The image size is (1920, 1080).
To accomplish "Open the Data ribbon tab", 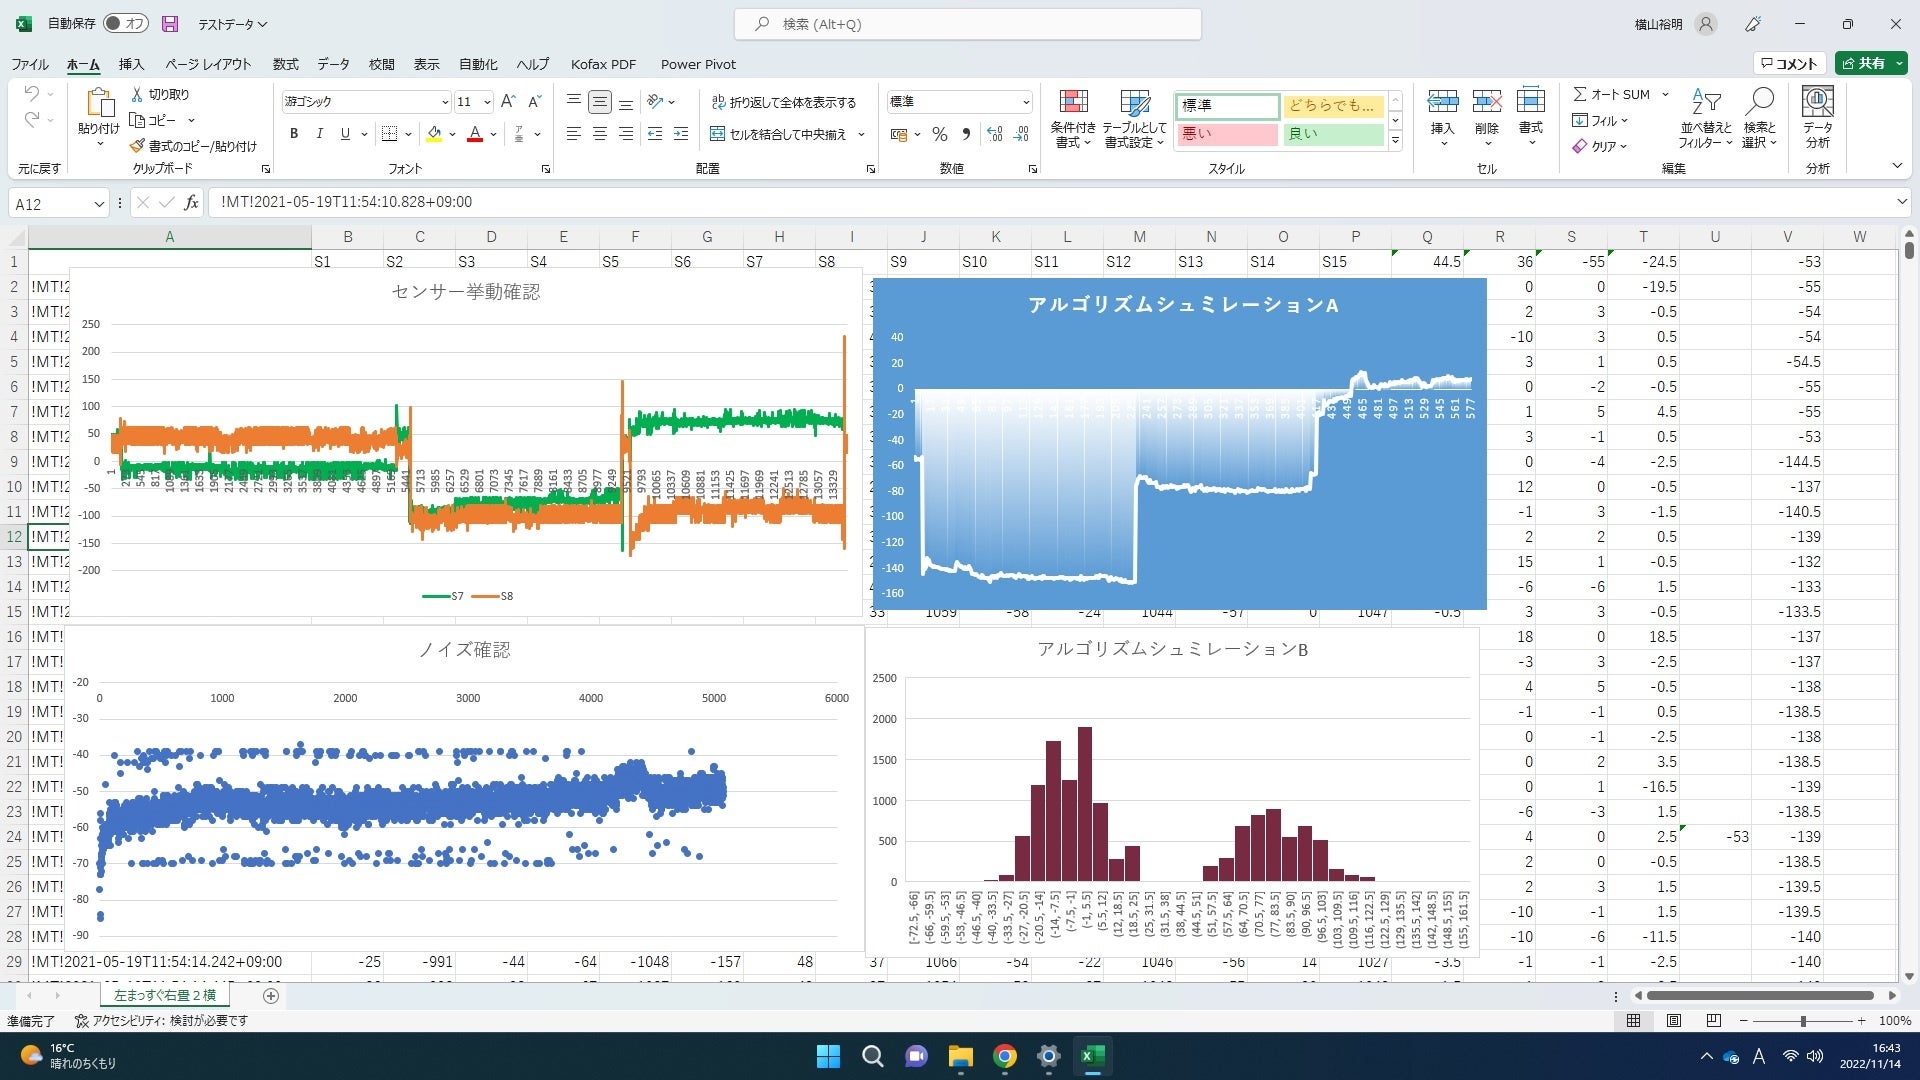I will click(333, 64).
